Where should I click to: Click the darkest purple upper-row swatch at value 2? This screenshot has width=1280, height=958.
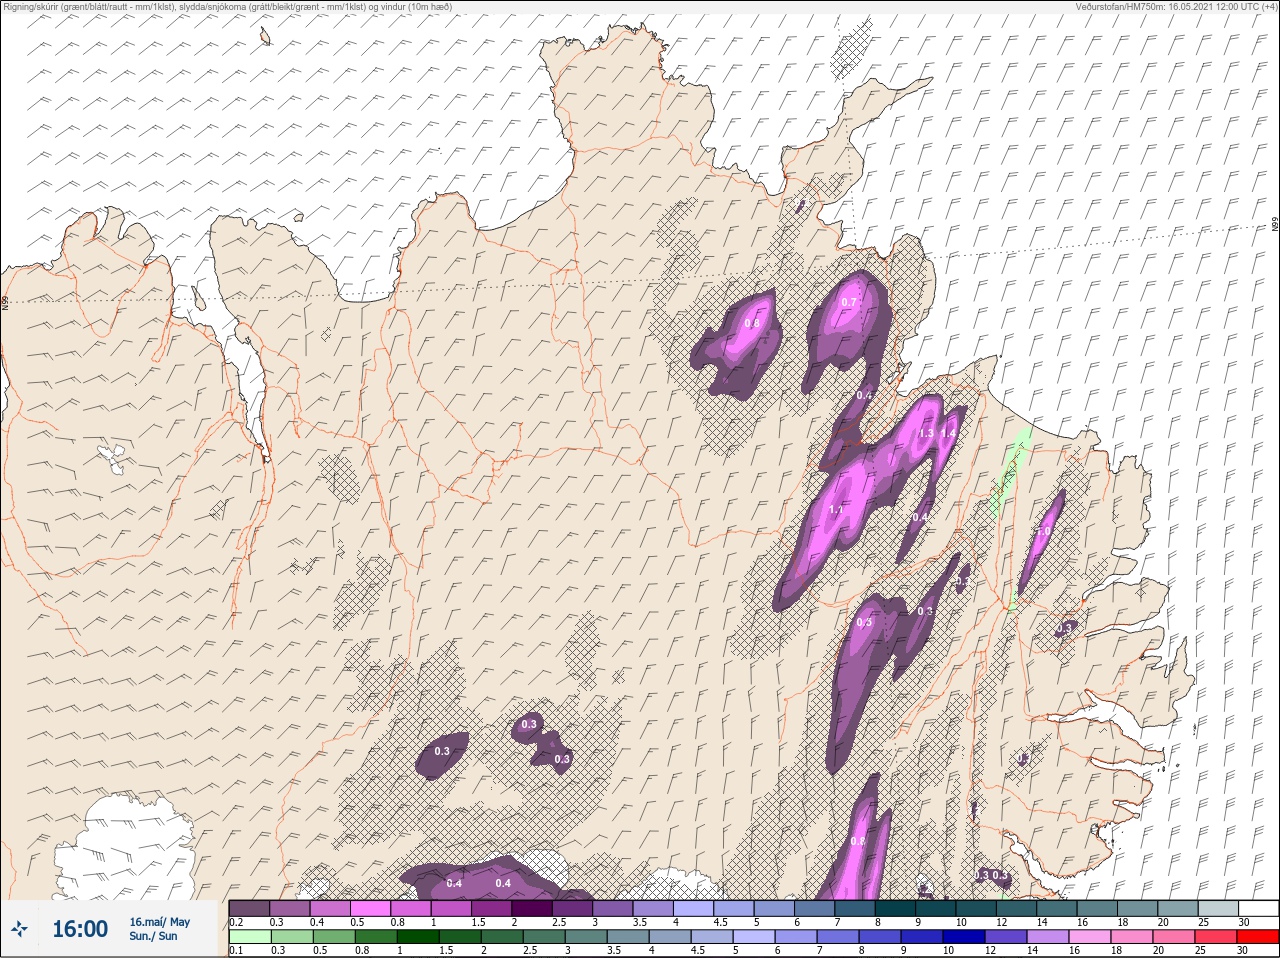531,908
